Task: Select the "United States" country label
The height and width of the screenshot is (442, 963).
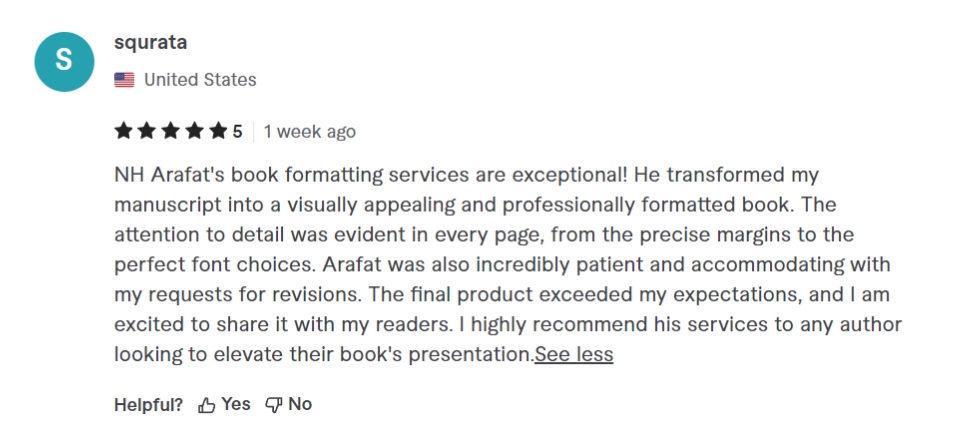Action: [200, 80]
